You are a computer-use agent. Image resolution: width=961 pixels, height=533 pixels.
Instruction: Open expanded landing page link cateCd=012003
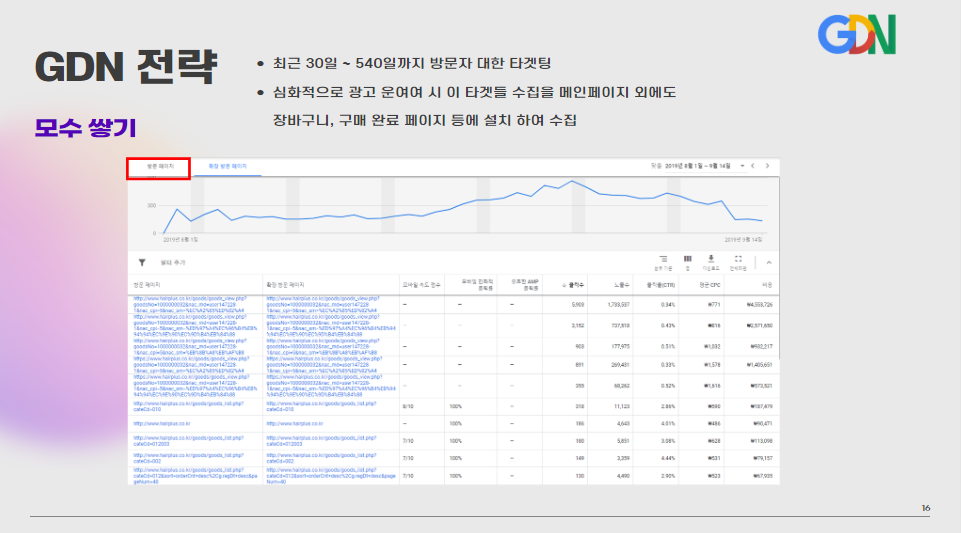321,441
